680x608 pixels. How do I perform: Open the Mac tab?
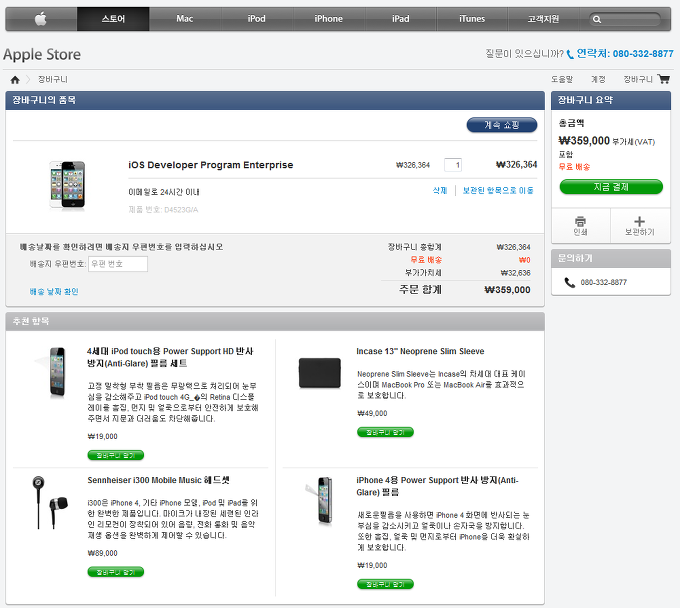coord(185,19)
